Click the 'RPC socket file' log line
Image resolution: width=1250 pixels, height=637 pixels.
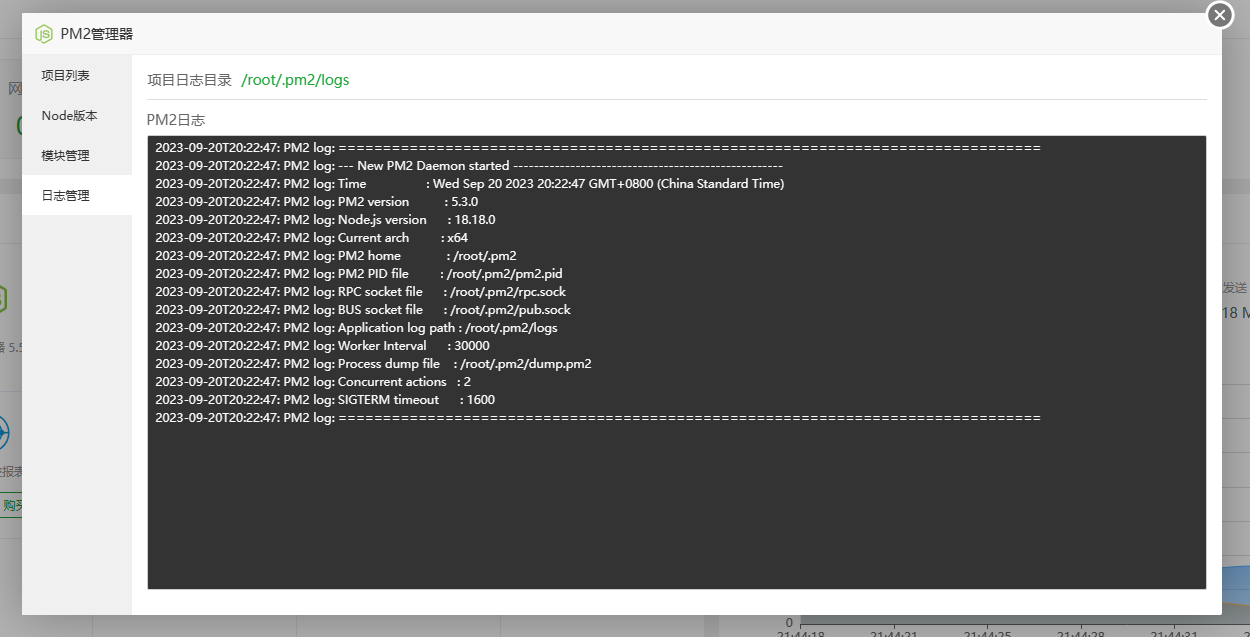[x=361, y=291]
